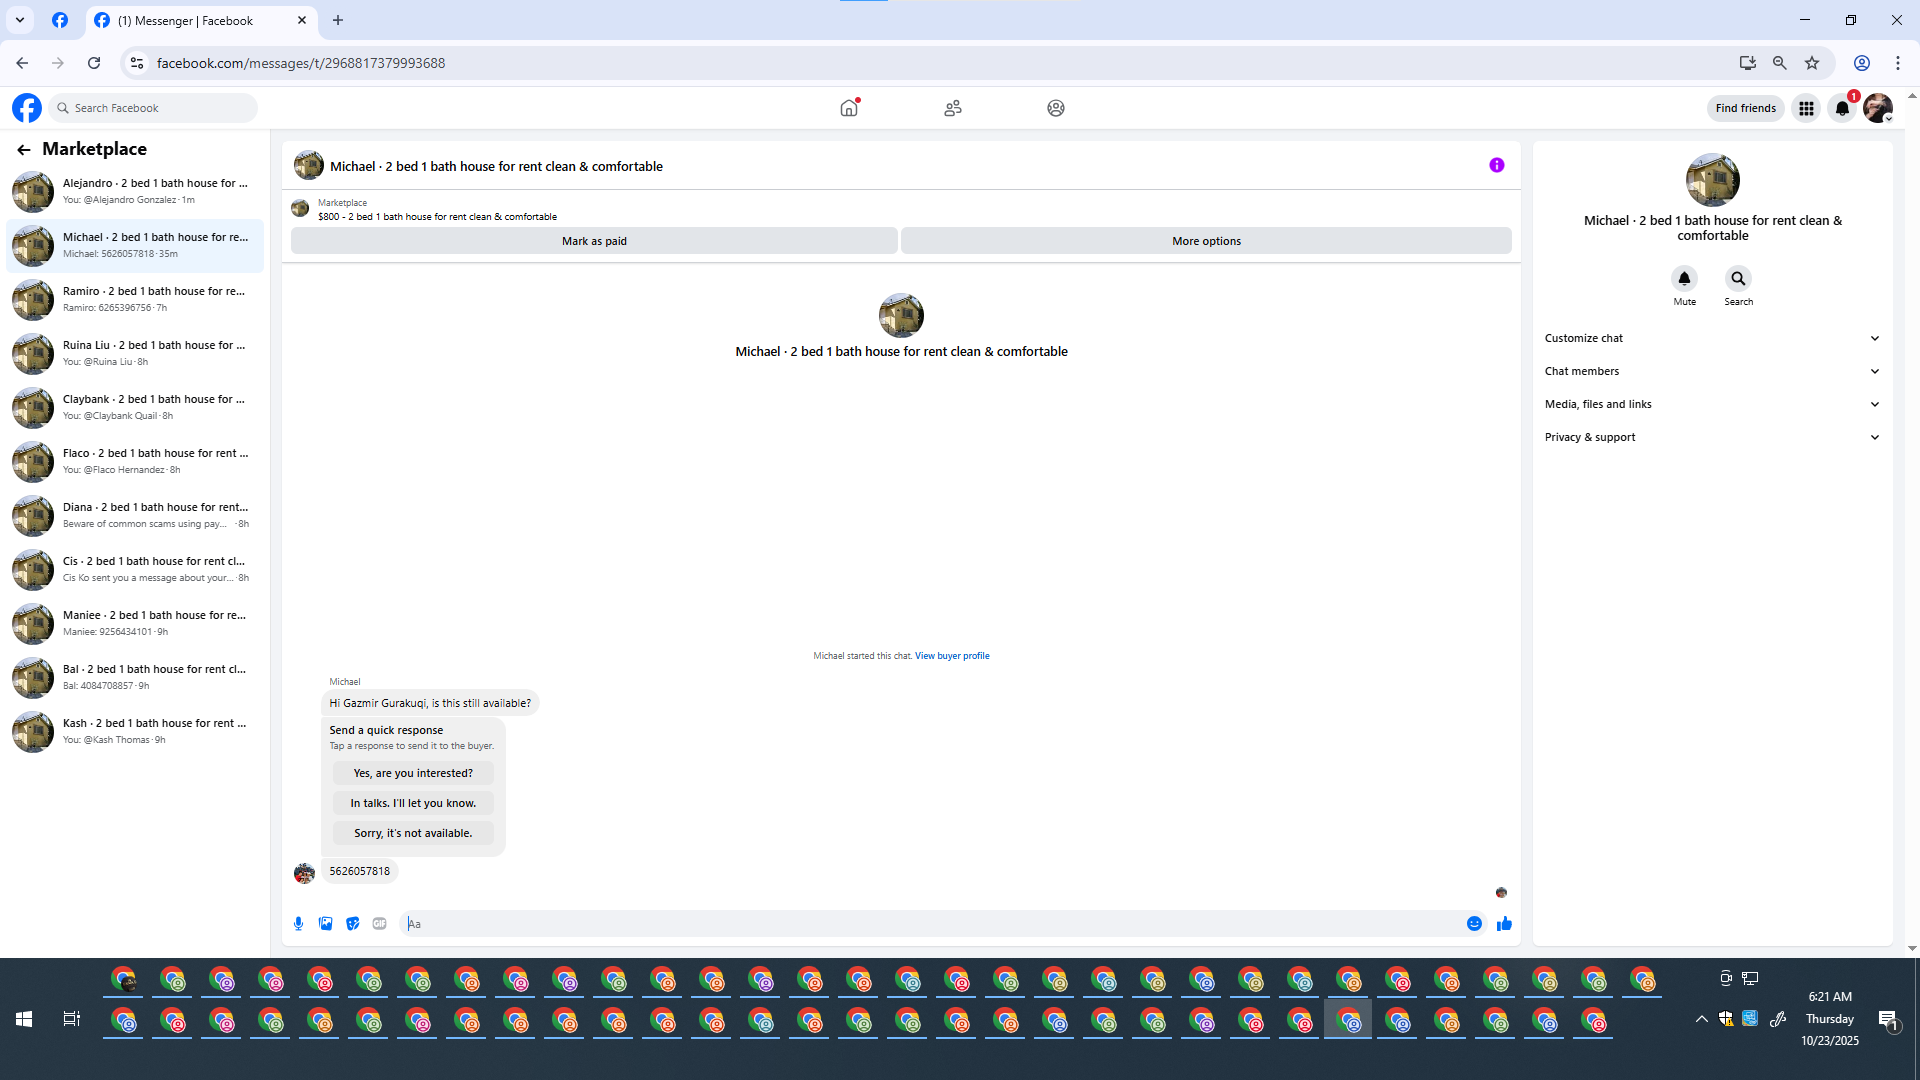
Task: Open the Friends tab in top navigation
Action: pos(953,108)
